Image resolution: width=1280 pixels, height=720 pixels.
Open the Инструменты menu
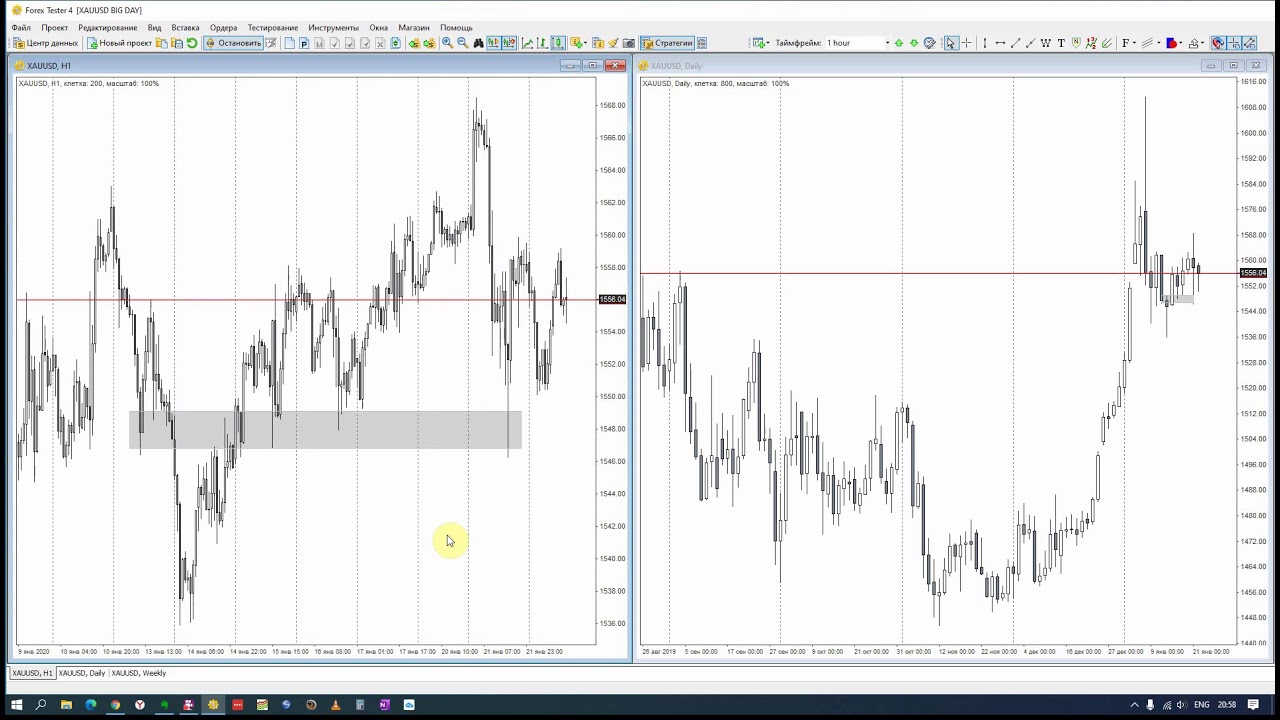click(334, 27)
